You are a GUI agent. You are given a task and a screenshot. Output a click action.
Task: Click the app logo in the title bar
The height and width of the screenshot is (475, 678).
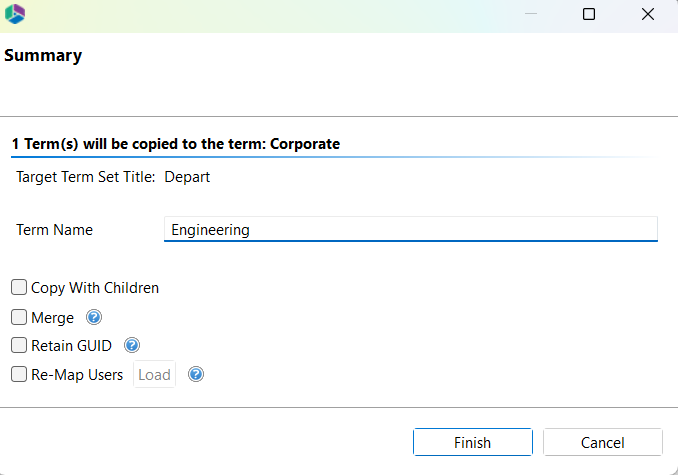click(x=15, y=15)
